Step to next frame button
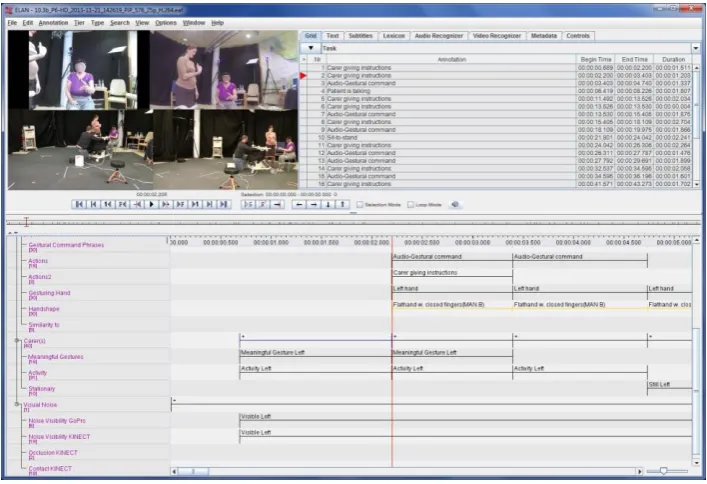707x484 pixels. [x=180, y=204]
